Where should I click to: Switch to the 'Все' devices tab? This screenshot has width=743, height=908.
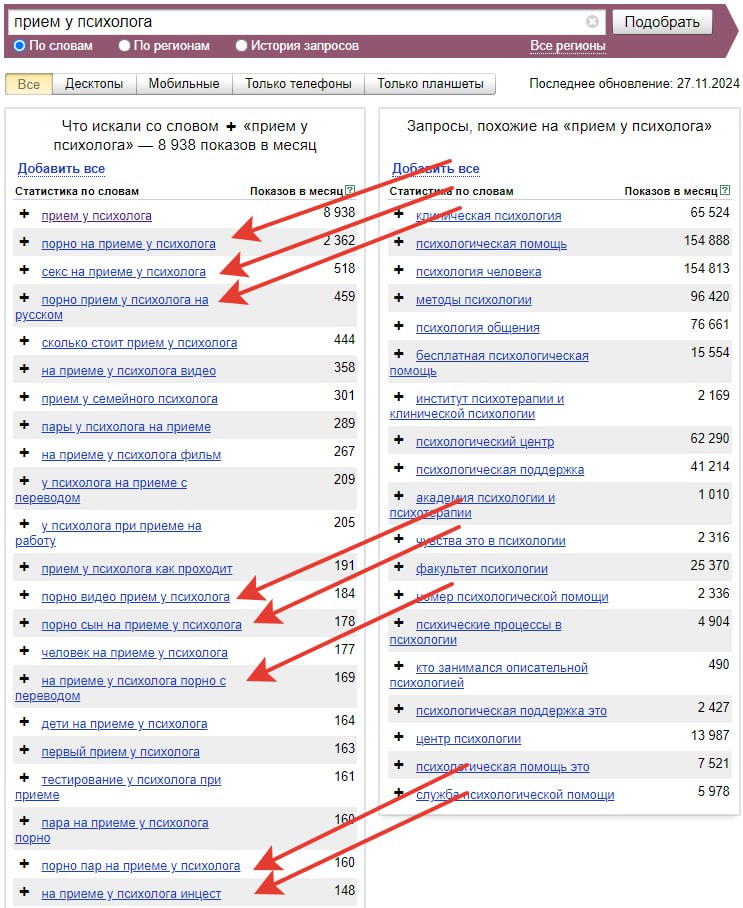pos(29,84)
